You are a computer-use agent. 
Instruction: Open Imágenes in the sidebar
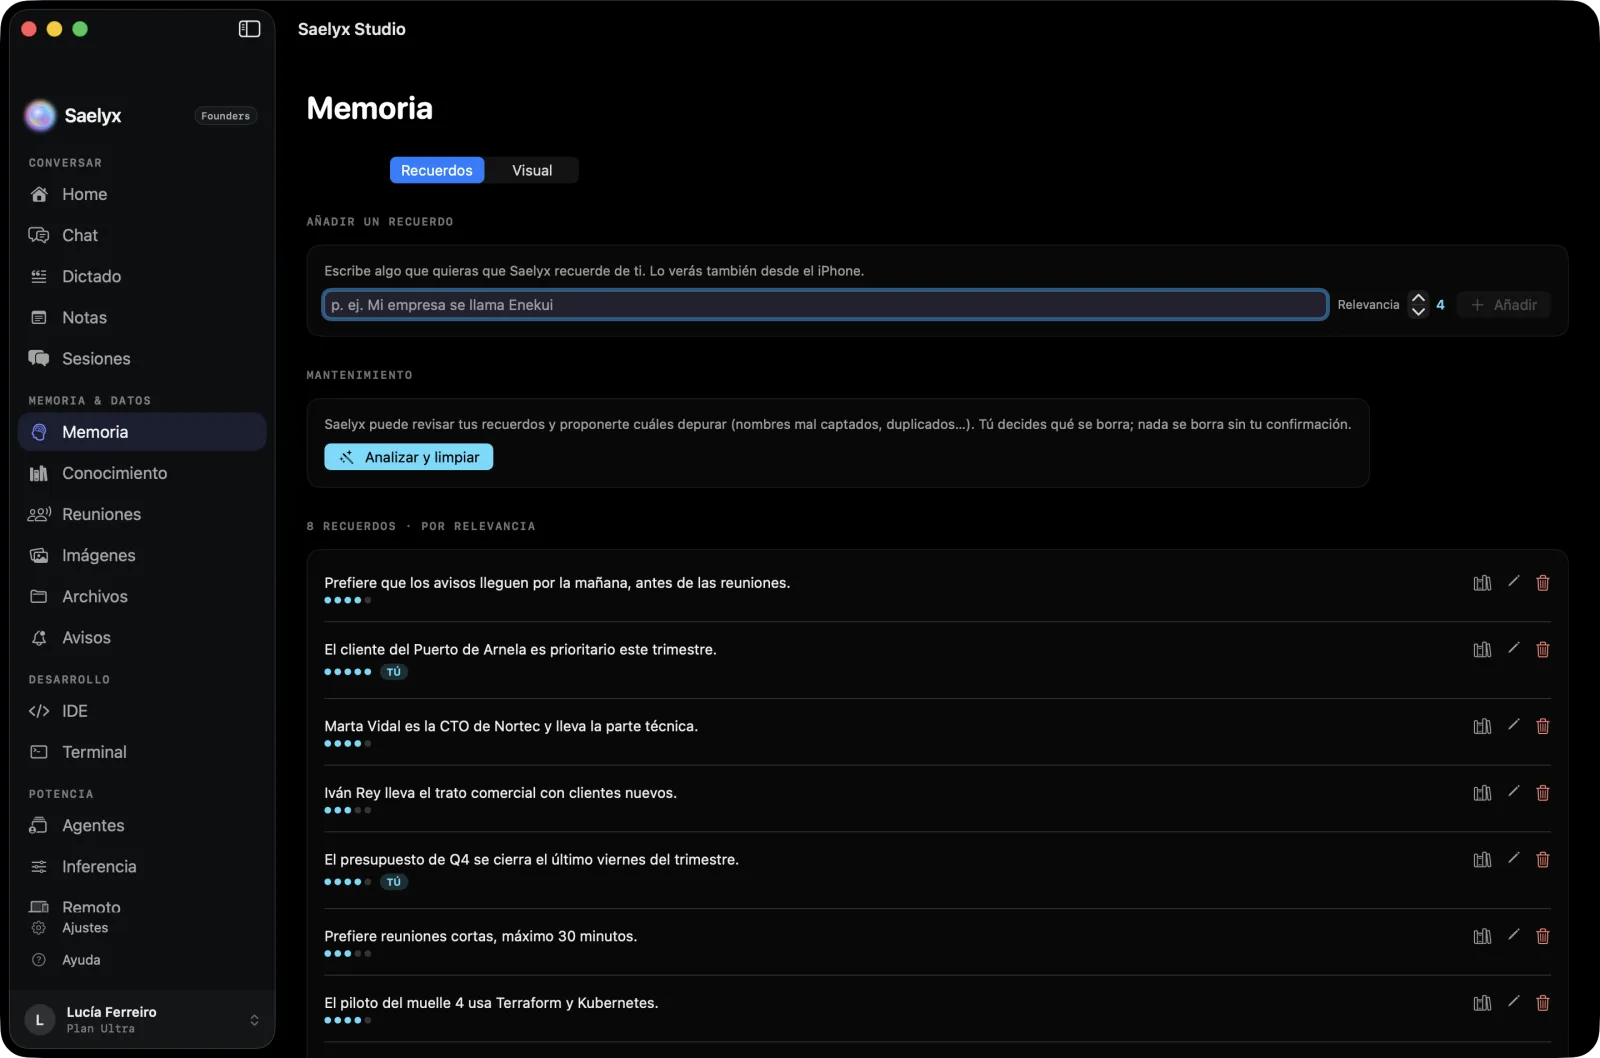tap(142, 555)
